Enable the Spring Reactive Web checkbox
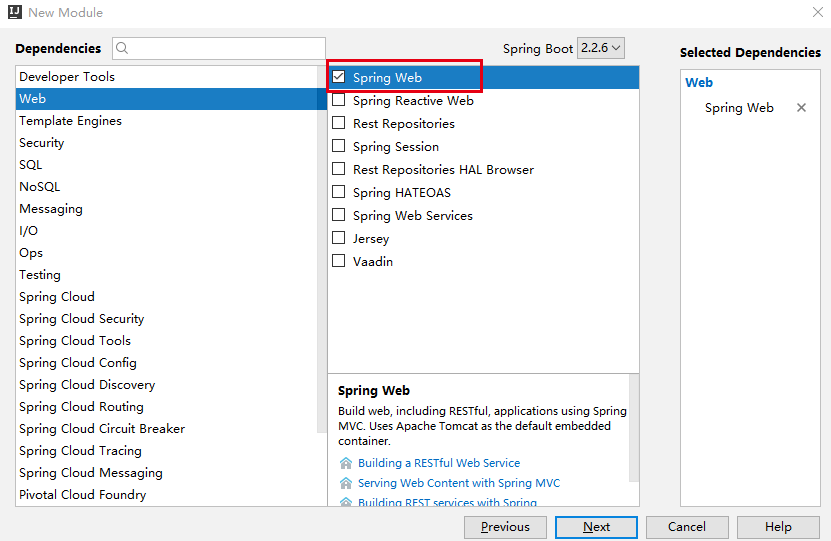The height and width of the screenshot is (541, 831). click(x=339, y=100)
